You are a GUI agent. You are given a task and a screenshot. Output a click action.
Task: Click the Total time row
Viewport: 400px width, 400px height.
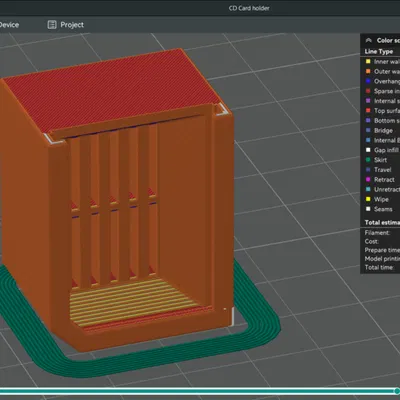coord(379,267)
